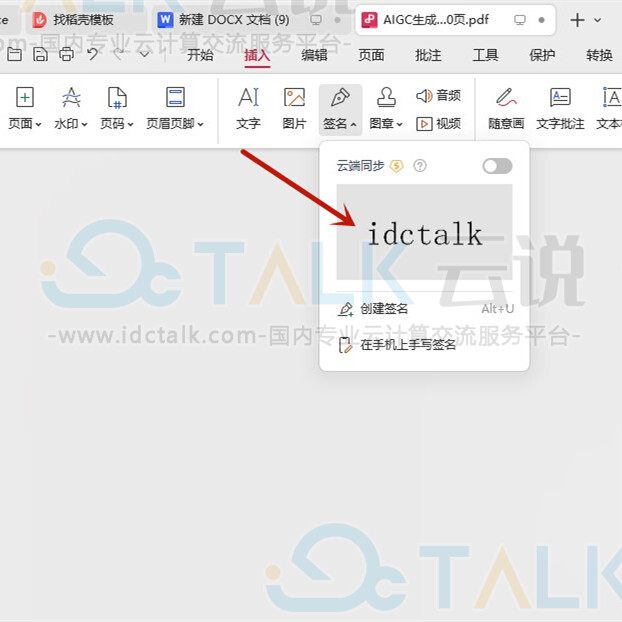Open the 转换 ribbon tab
The height and width of the screenshot is (622, 622).
tap(599, 55)
